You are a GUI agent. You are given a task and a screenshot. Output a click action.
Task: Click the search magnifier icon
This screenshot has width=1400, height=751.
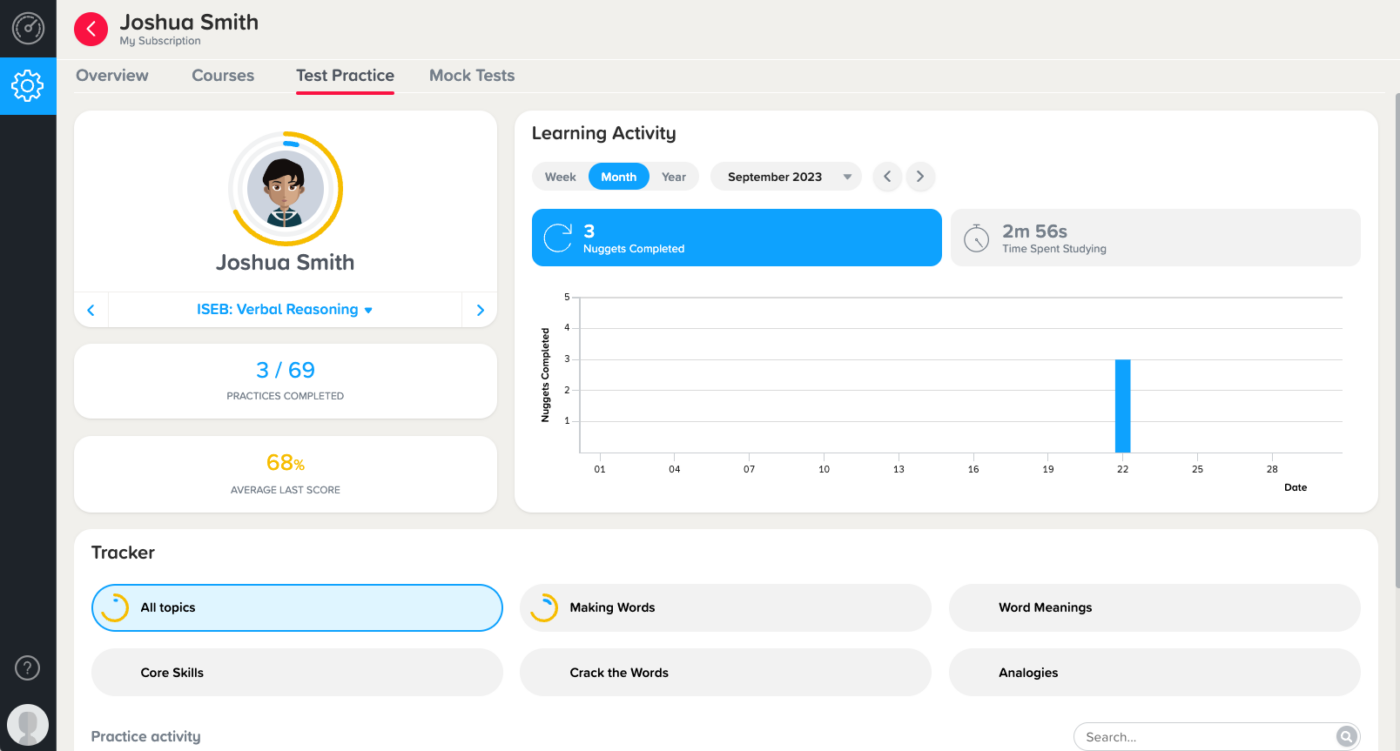(1348, 736)
